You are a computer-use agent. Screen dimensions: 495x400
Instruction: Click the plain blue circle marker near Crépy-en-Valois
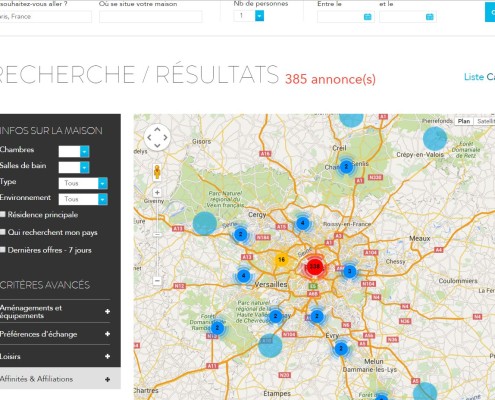point(435,139)
